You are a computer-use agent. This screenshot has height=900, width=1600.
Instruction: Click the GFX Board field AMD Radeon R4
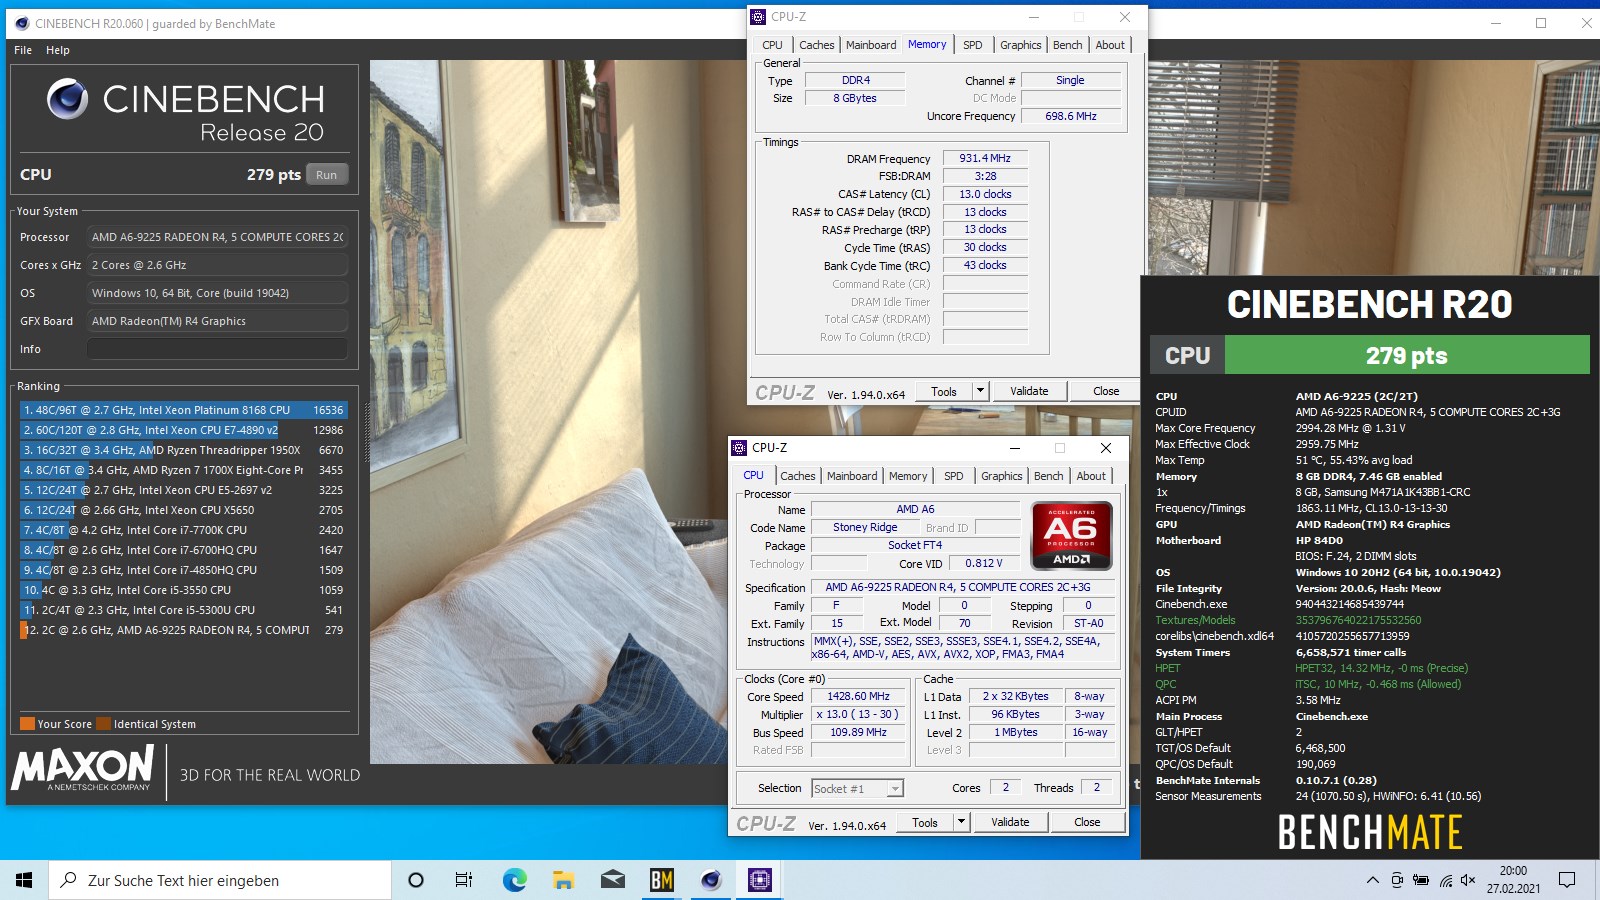pos(217,321)
